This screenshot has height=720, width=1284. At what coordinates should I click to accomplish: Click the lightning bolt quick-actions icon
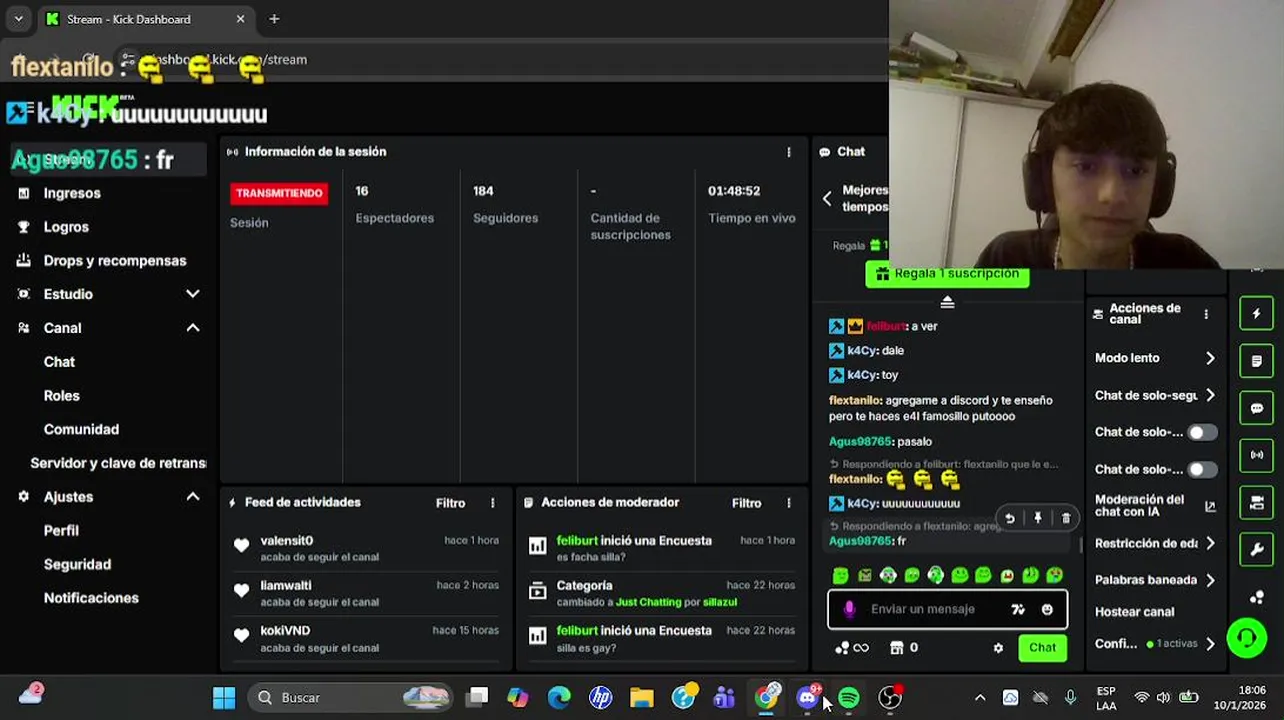tap(1257, 314)
